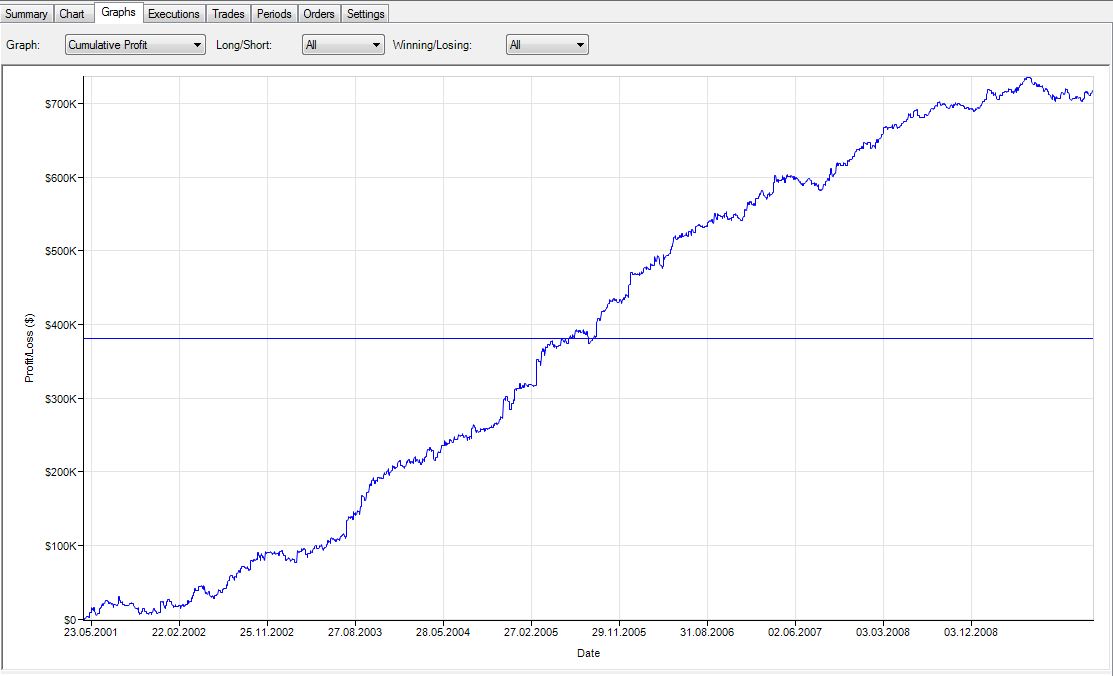This screenshot has height=676, width=1113.
Task: Click the $600K y-axis label
Action: [x=60, y=178]
